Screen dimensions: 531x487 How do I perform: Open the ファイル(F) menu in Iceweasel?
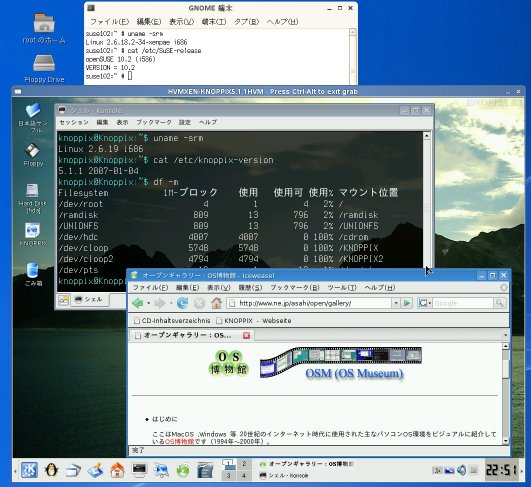click(x=150, y=288)
